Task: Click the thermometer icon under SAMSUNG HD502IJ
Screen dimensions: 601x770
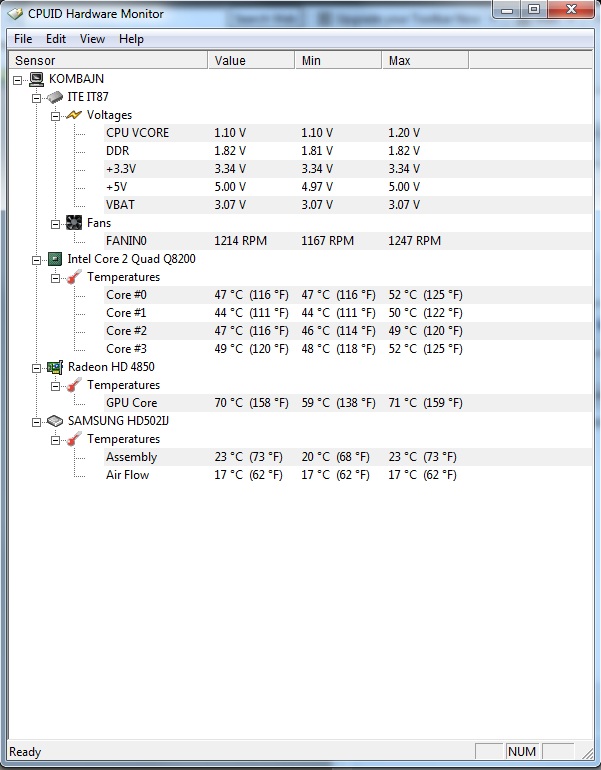Action: coord(74,439)
